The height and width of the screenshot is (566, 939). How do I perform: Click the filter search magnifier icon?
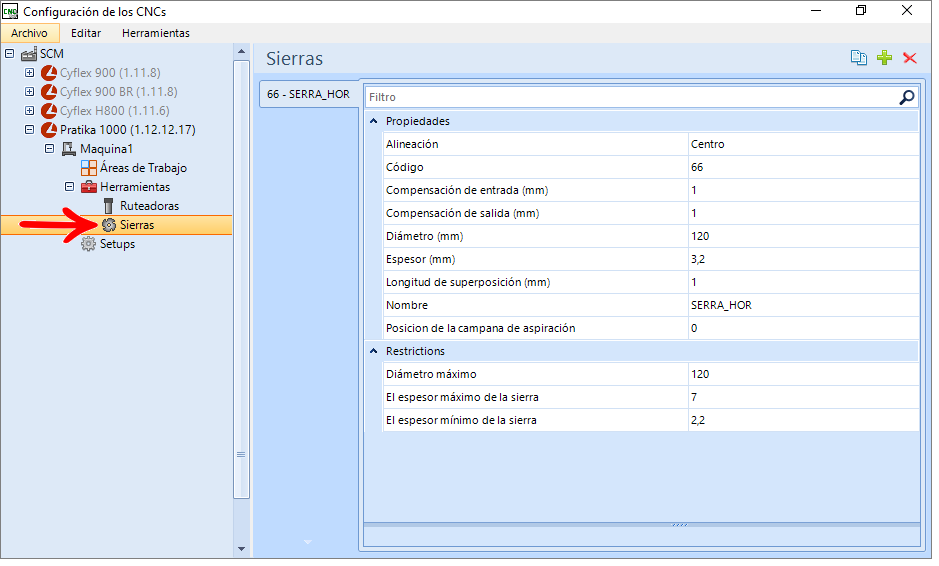907,97
